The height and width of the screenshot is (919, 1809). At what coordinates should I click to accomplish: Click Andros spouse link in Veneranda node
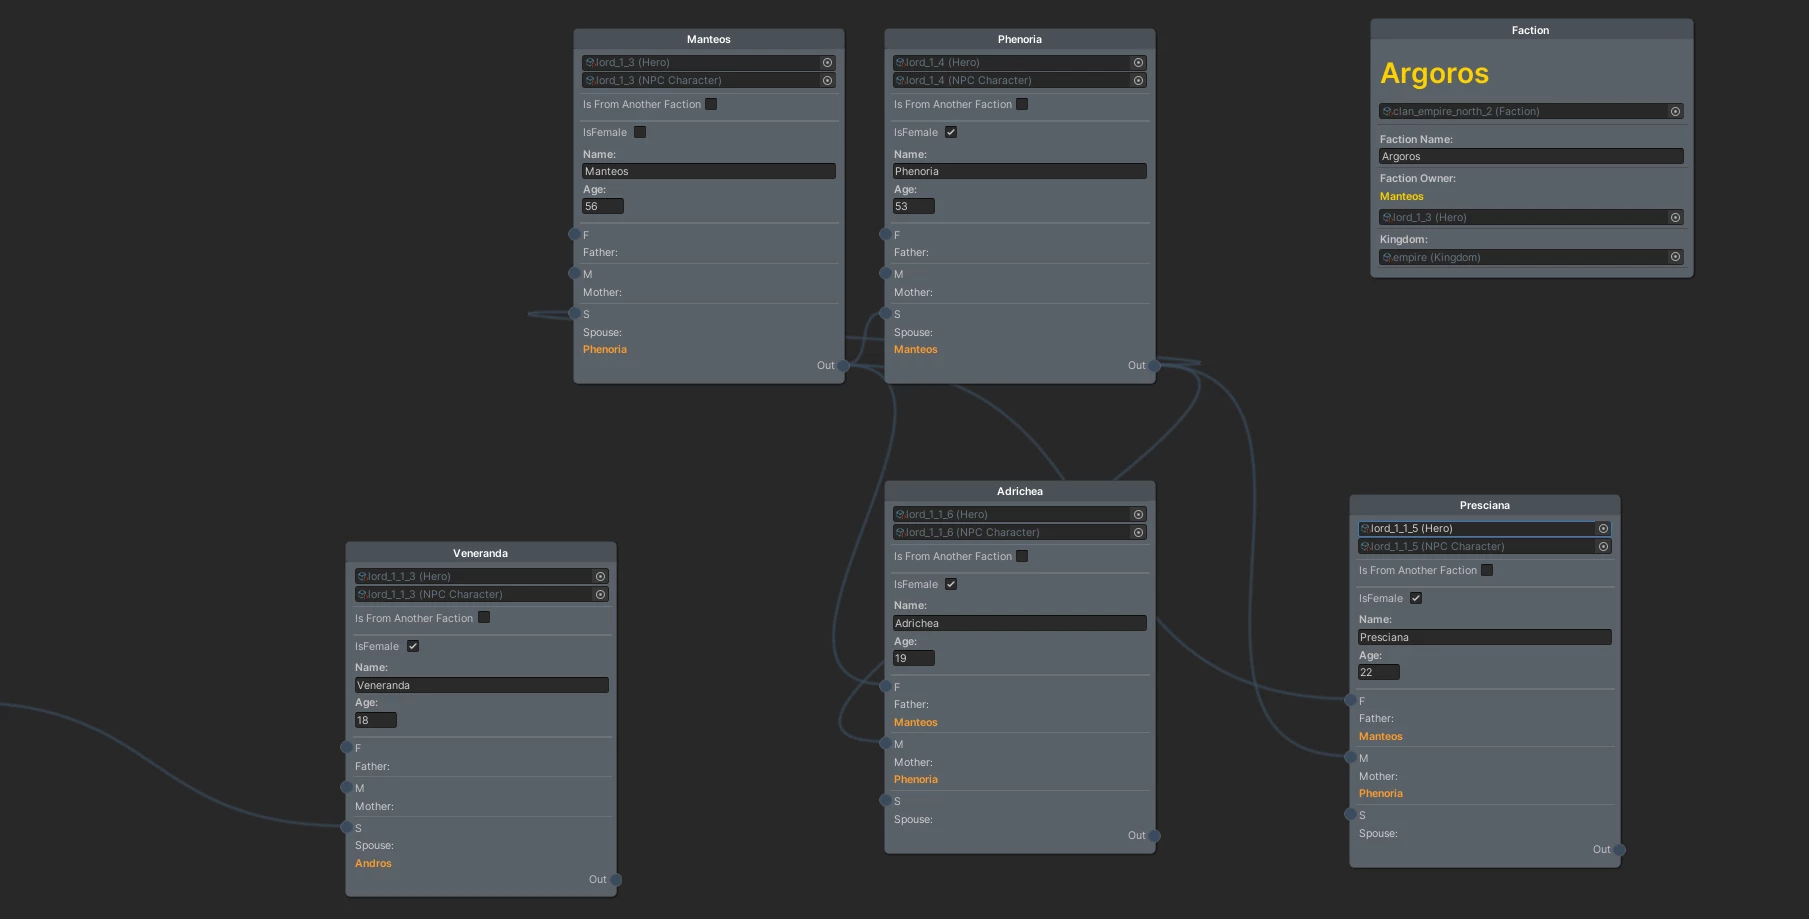point(373,863)
